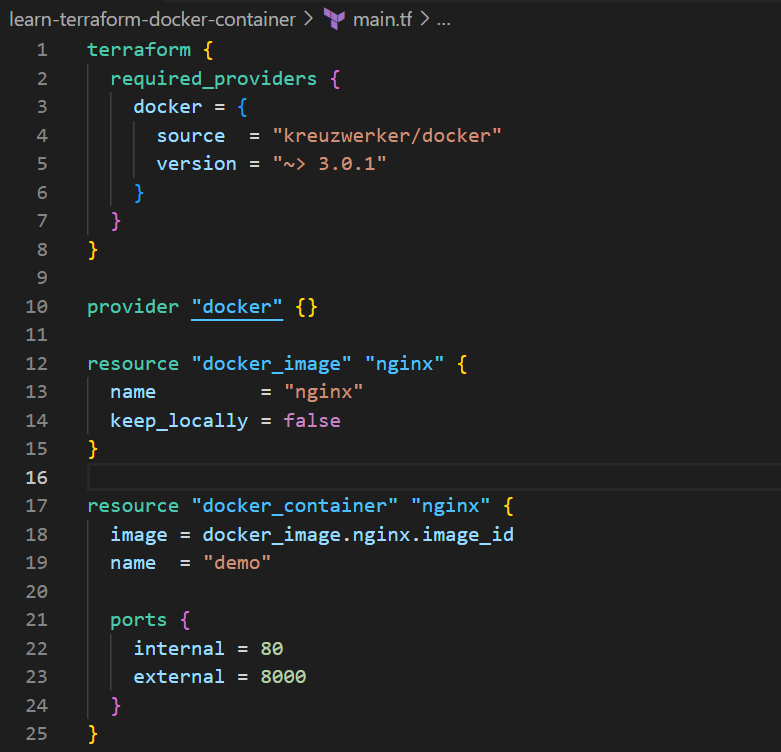The image size is (781, 752).
Task: Click the empty braces after provider "docker"
Action: tap(306, 307)
